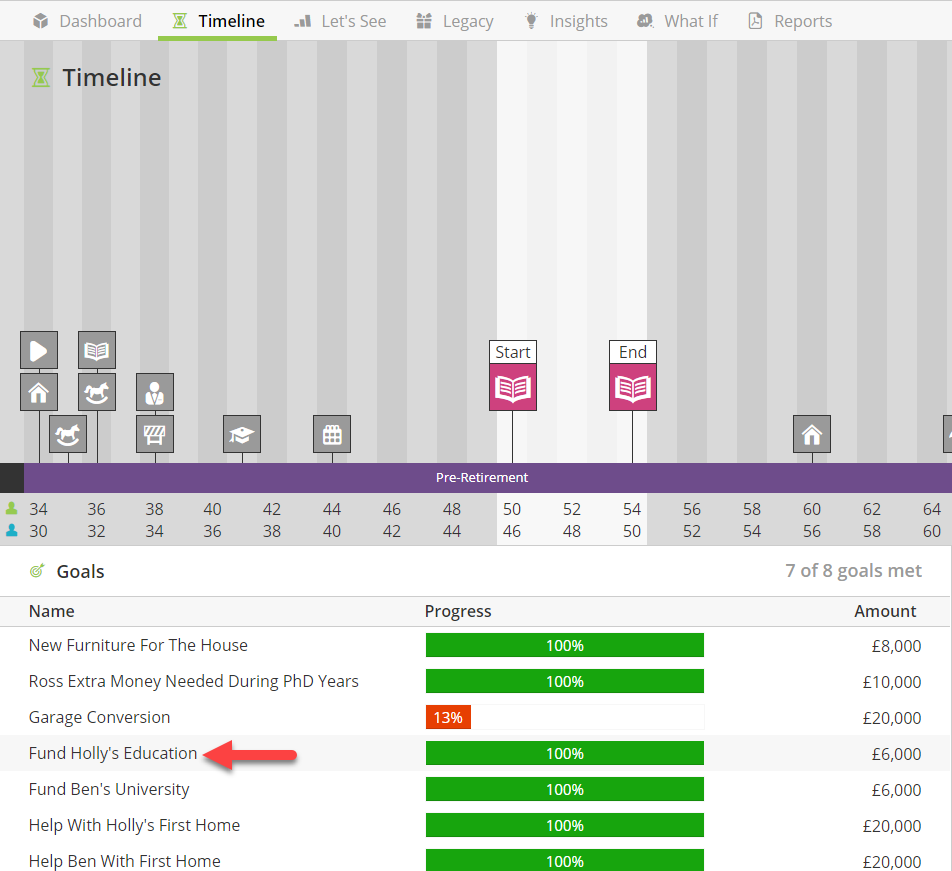Screen dimensions: 952x871
Task: Open the Garage Conversion goal row
Action: coord(475,717)
